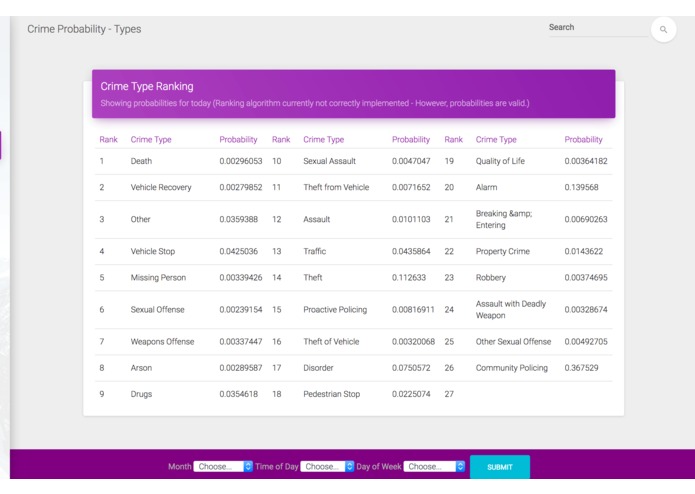This screenshot has height=494, width=695.
Task: Click the probability value 0.139568
Action: (x=581, y=187)
